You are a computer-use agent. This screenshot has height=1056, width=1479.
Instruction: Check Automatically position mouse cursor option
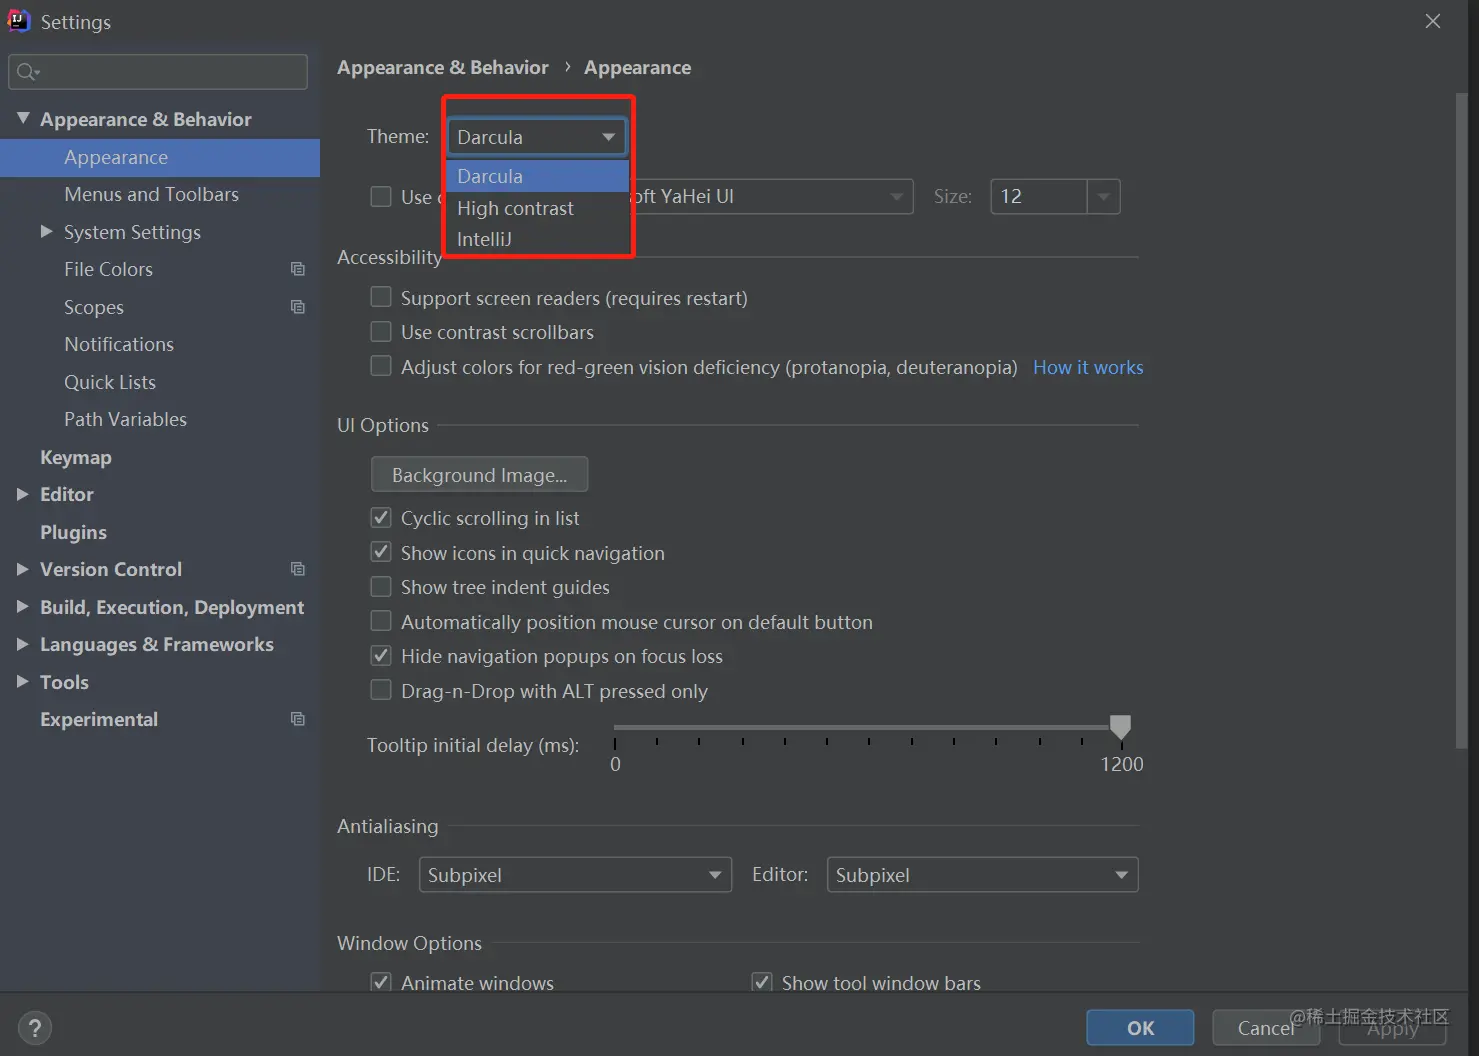click(381, 621)
